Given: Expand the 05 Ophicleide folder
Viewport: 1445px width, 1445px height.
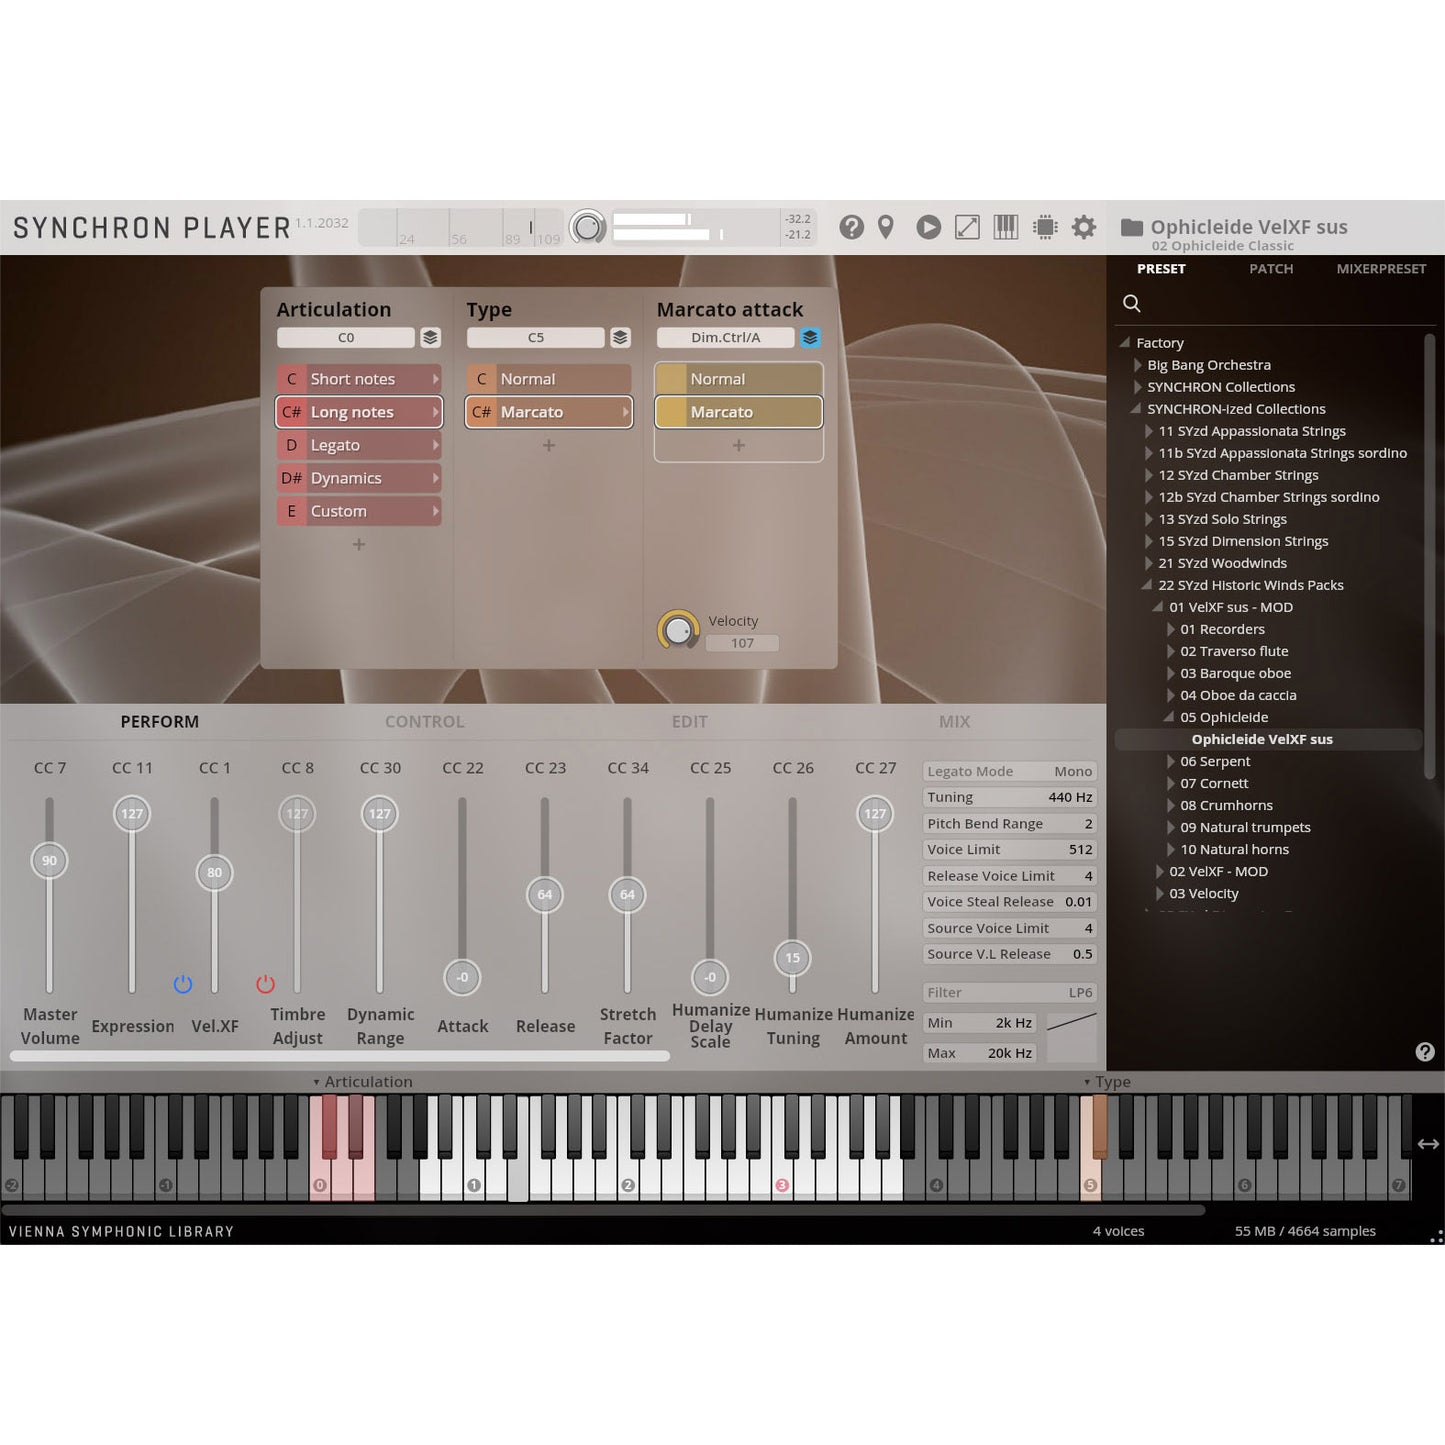Looking at the screenshot, I should pyautogui.click(x=1168, y=717).
